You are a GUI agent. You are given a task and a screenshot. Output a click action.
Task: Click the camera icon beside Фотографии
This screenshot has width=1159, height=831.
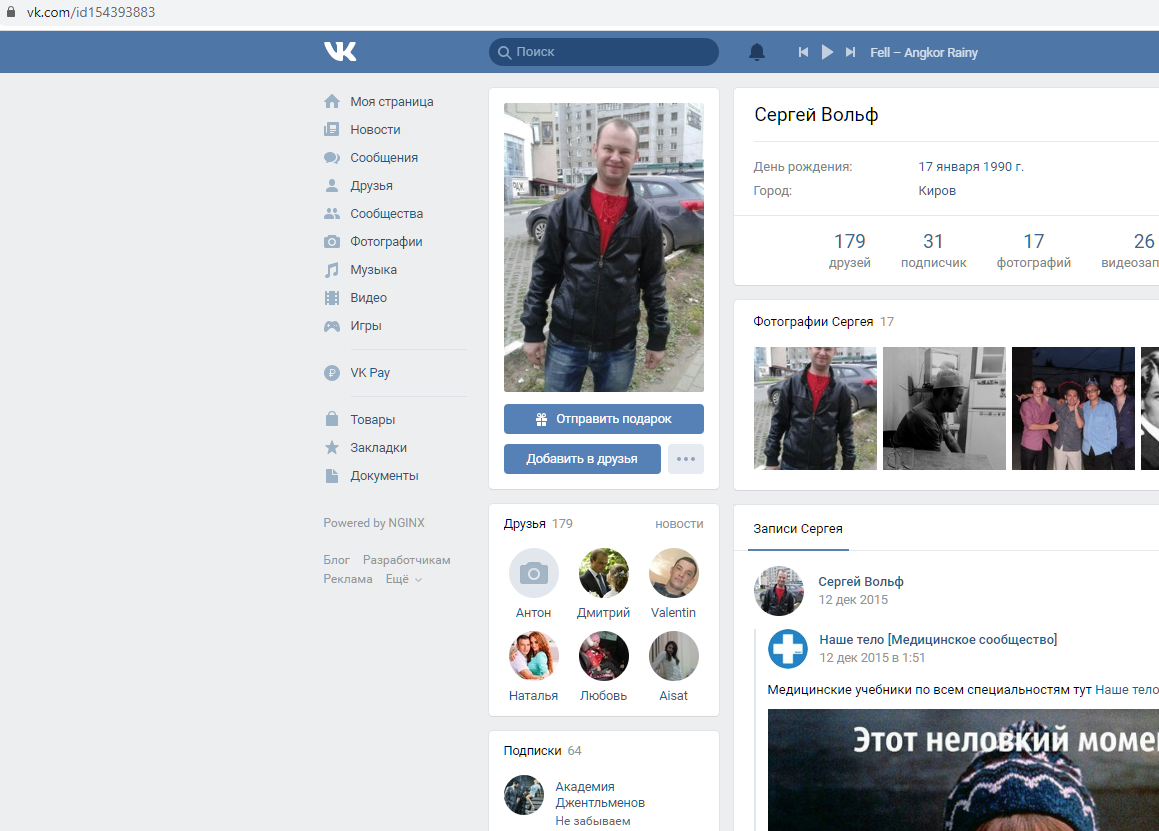(x=332, y=242)
